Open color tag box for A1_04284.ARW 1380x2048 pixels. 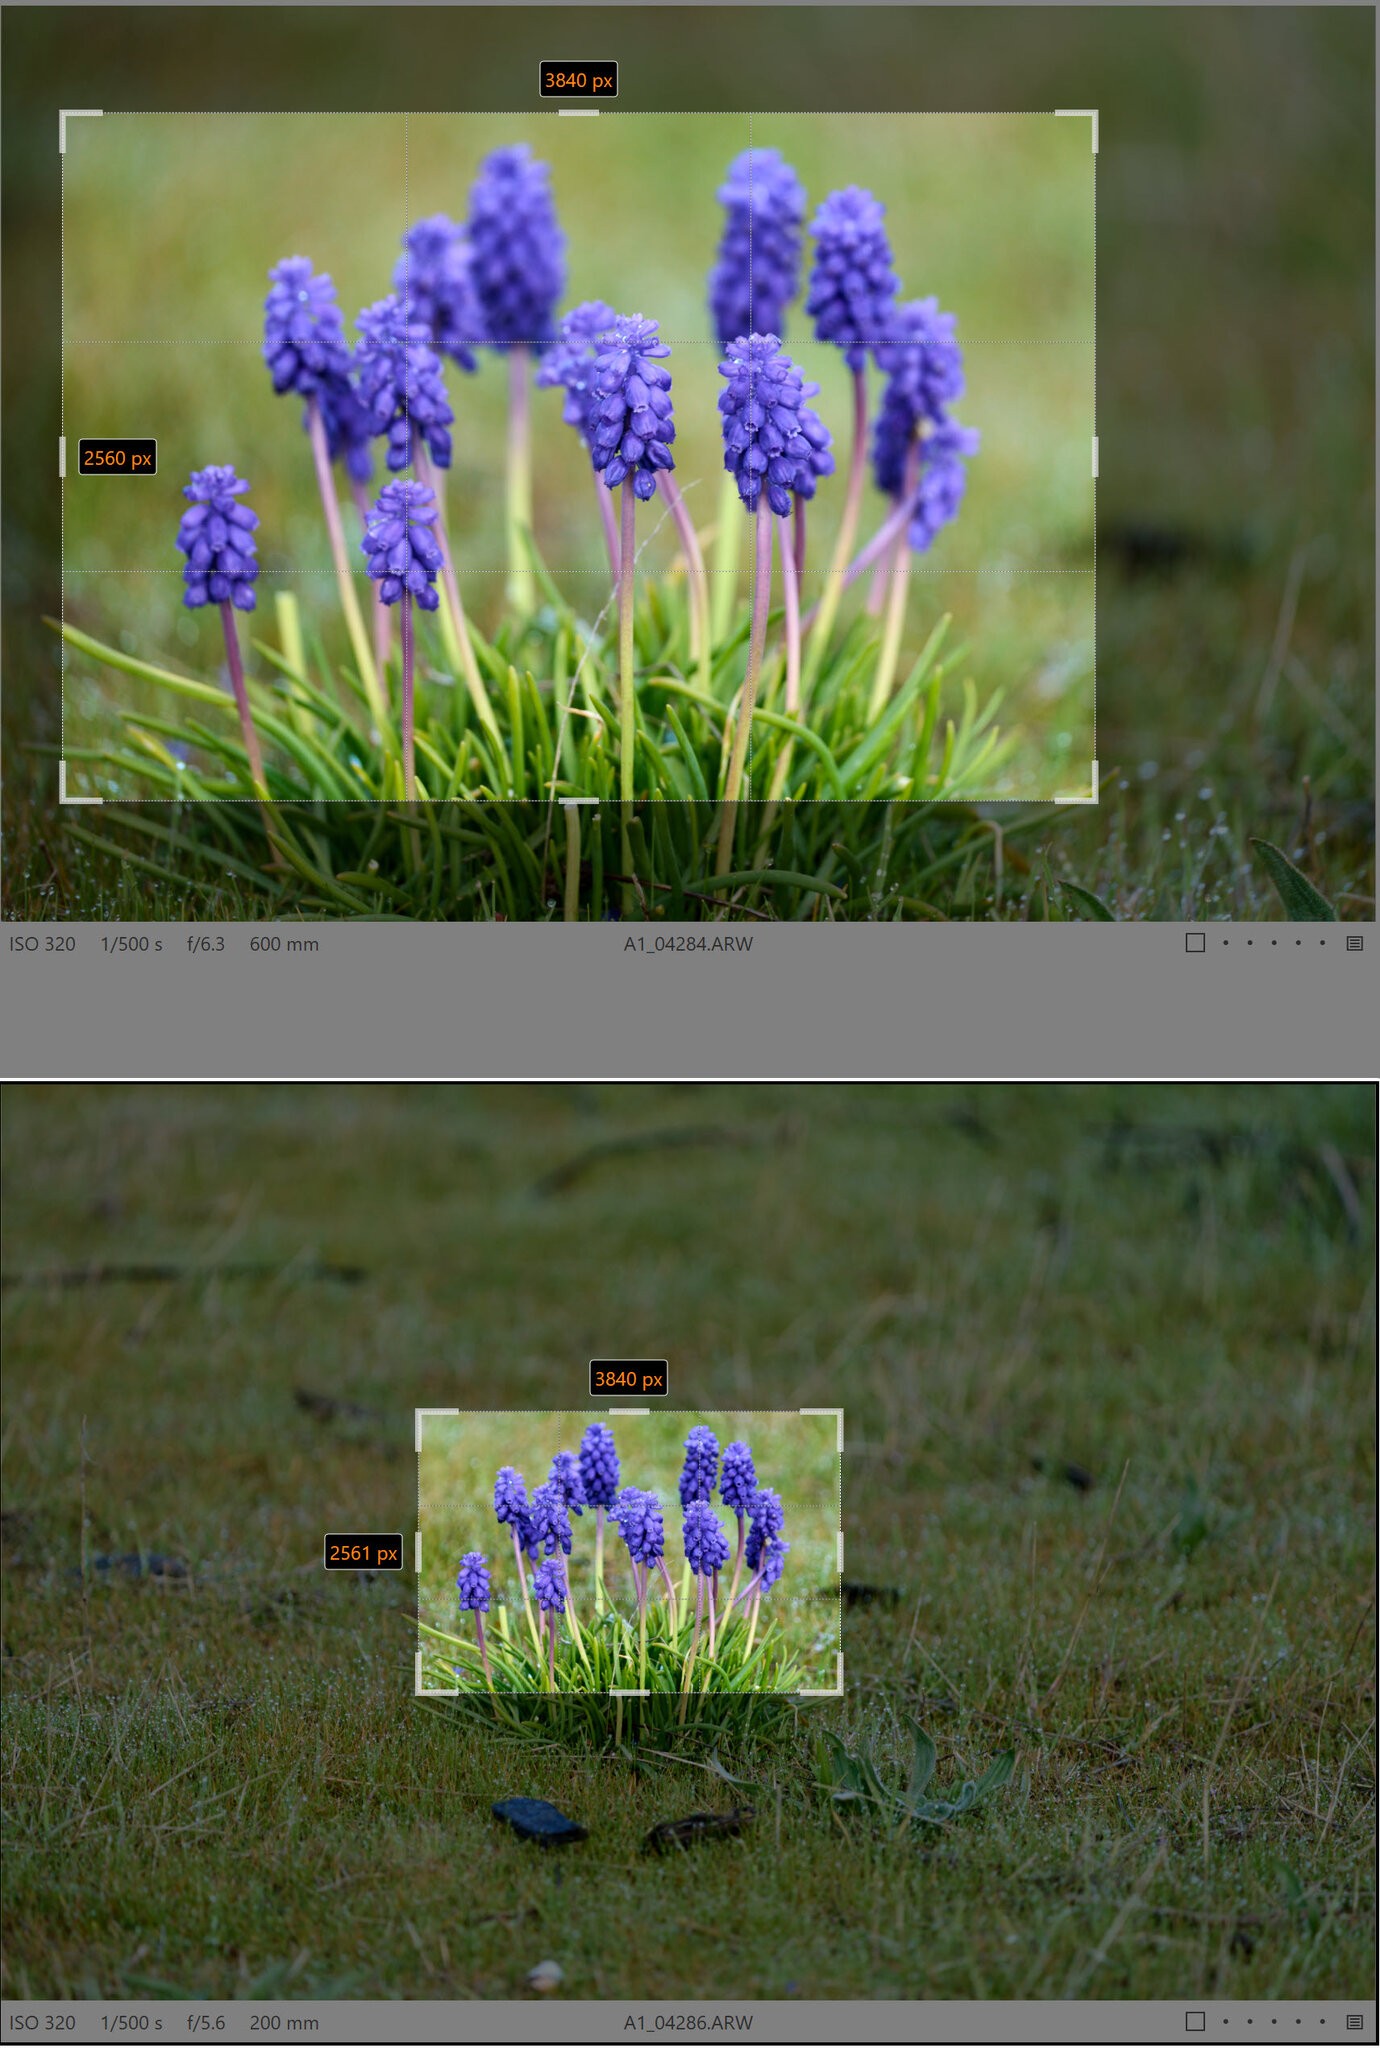click(1194, 943)
